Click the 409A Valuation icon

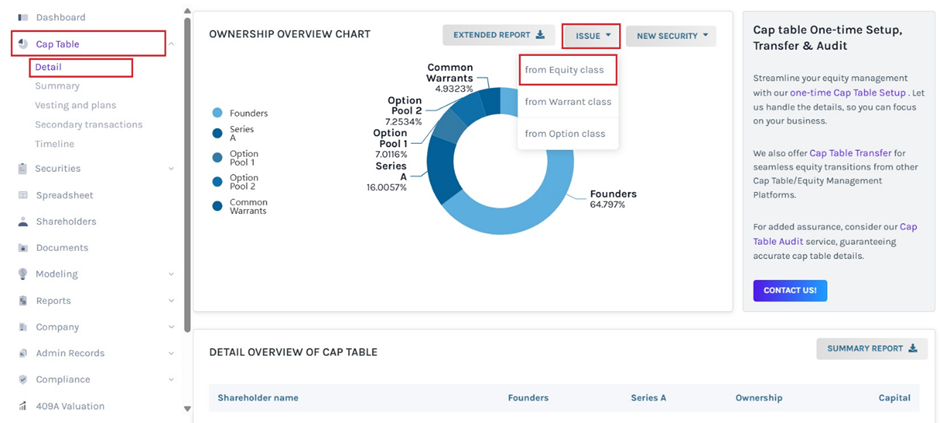(x=23, y=406)
